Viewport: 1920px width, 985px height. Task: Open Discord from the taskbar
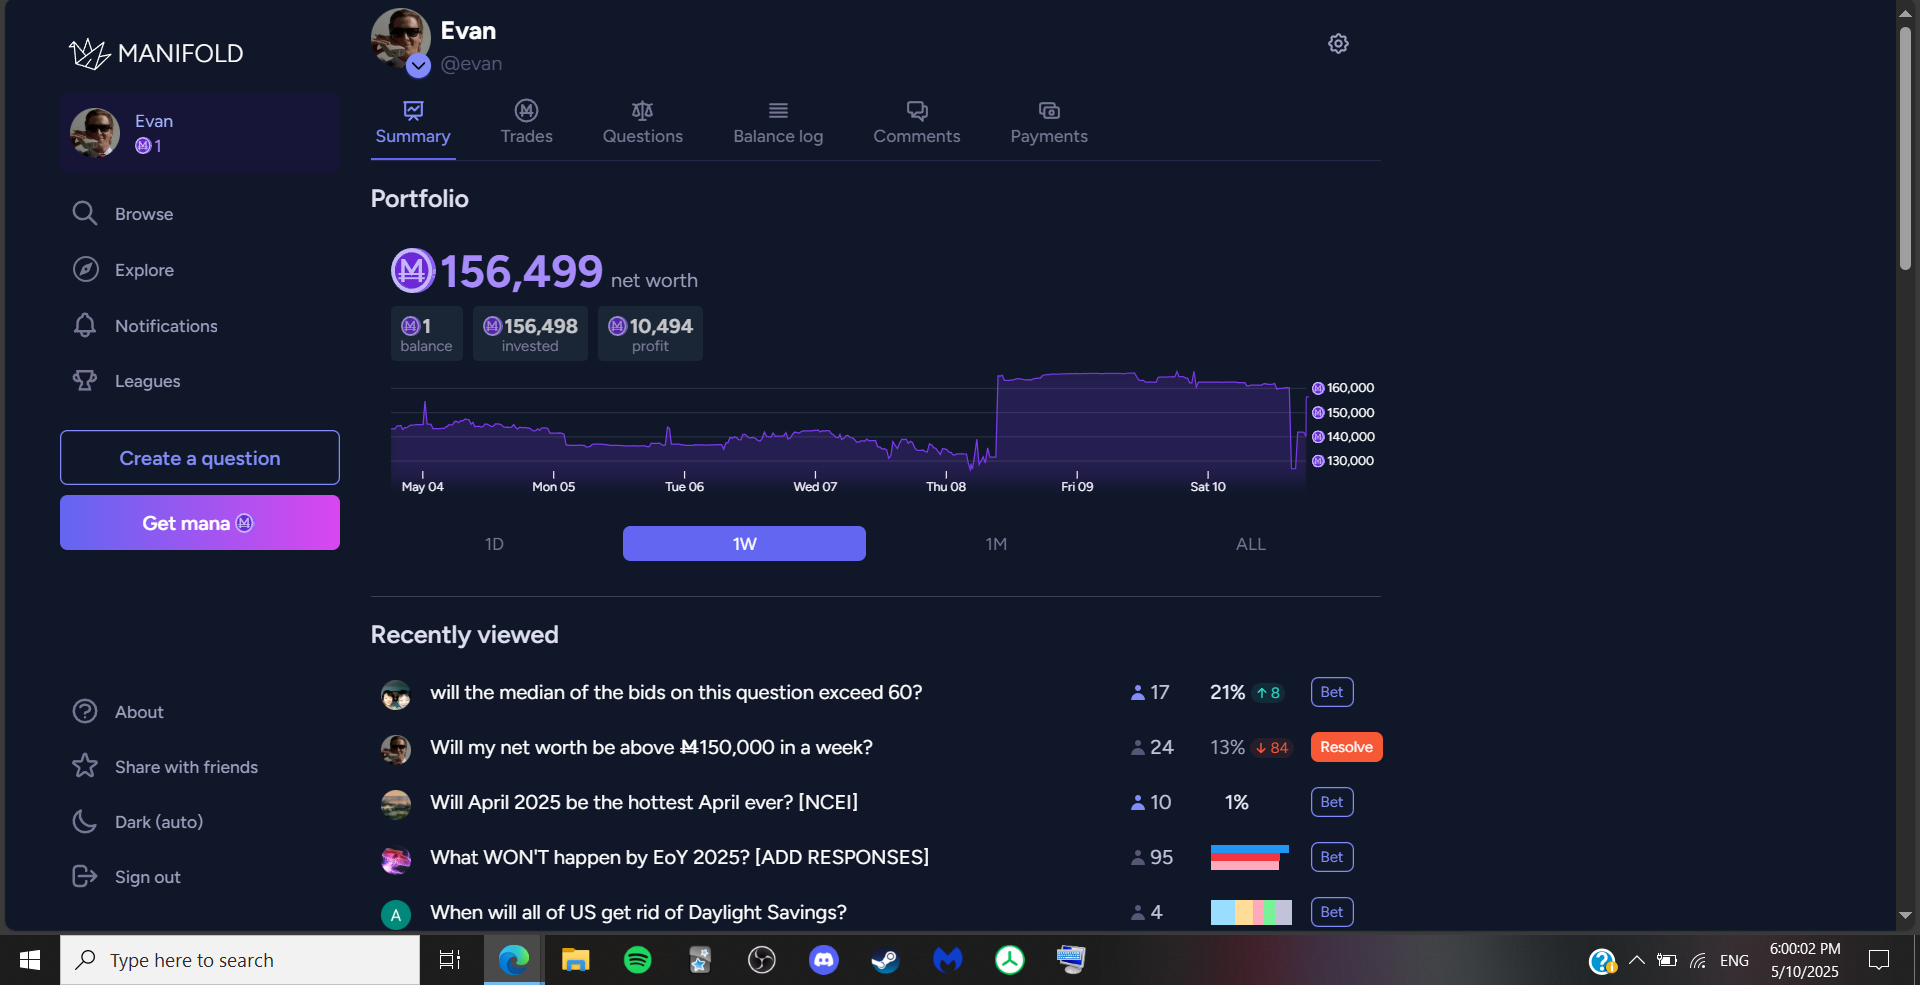pyautogui.click(x=823, y=960)
